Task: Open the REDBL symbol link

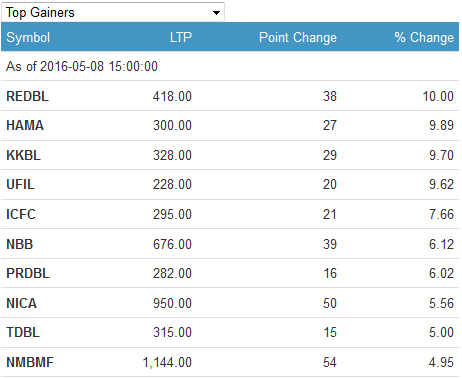Action: tap(27, 96)
